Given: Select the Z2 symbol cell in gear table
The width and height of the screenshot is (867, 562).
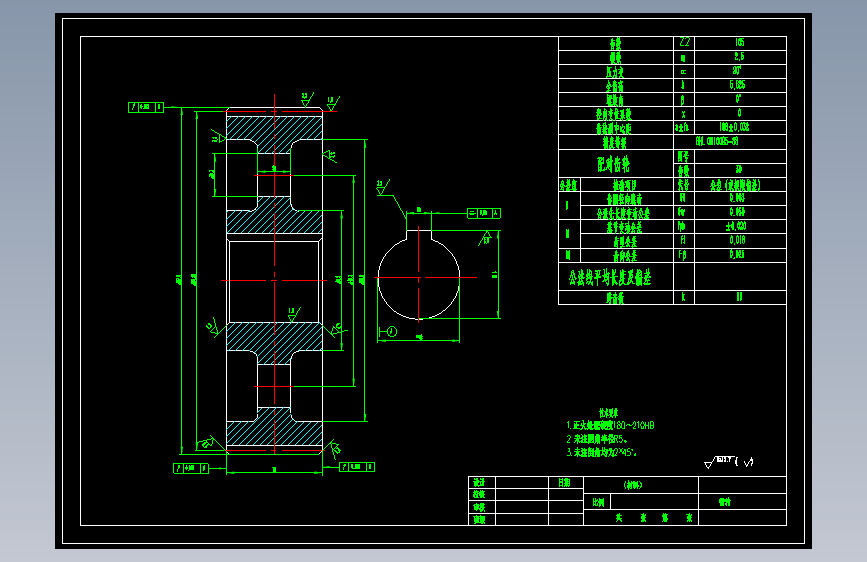Looking at the screenshot, I should click(684, 43).
